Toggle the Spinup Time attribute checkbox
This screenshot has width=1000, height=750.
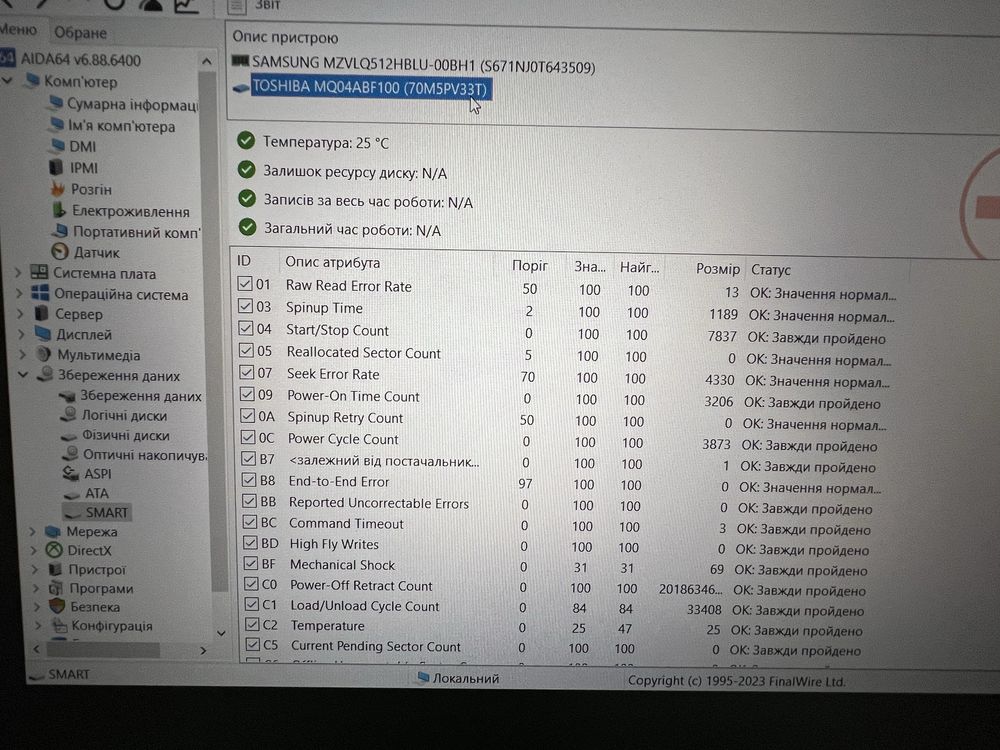click(x=246, y=305)
